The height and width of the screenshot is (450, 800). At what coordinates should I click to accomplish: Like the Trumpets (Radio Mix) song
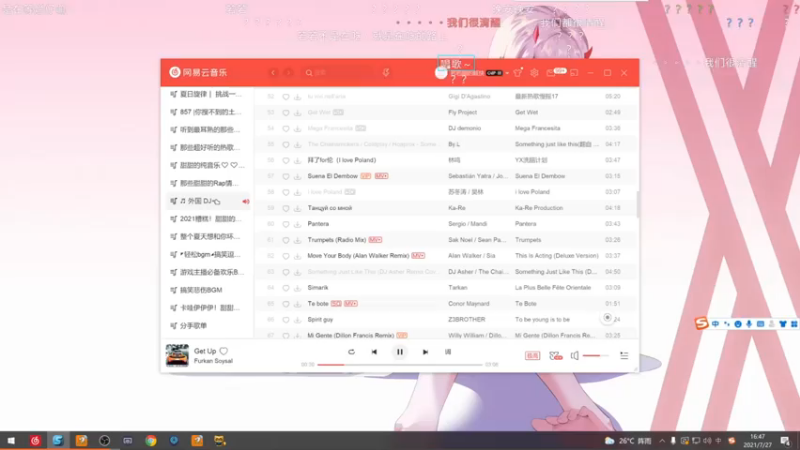coord(286,240)
